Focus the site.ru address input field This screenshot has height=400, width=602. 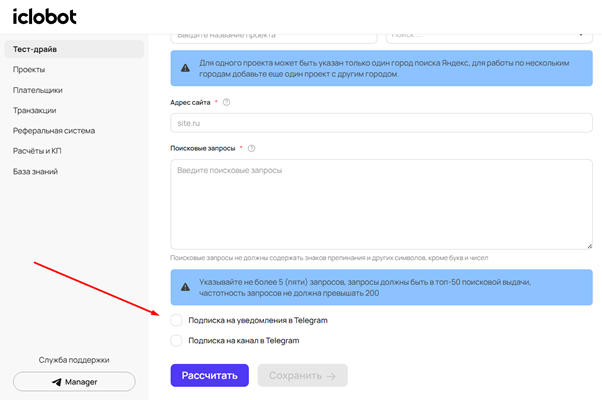tap(381, 123)
